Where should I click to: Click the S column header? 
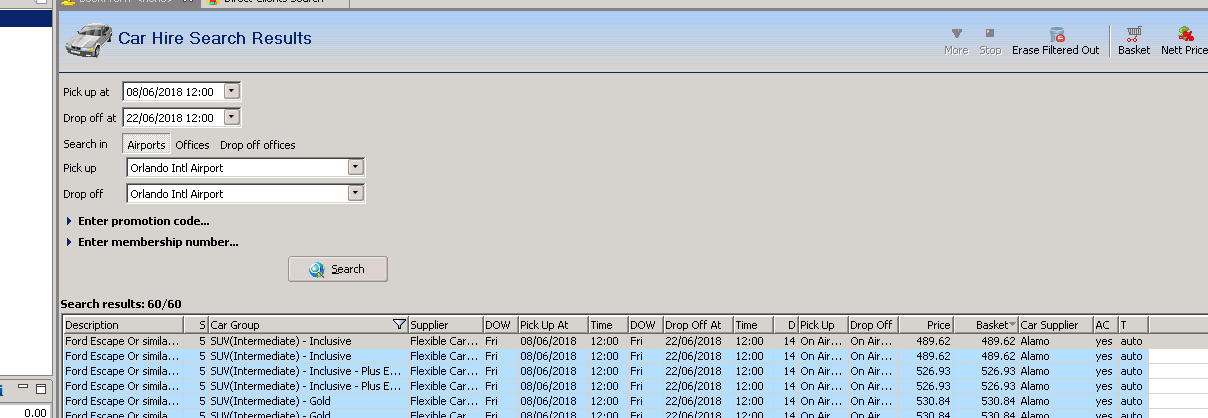[196, 325]
